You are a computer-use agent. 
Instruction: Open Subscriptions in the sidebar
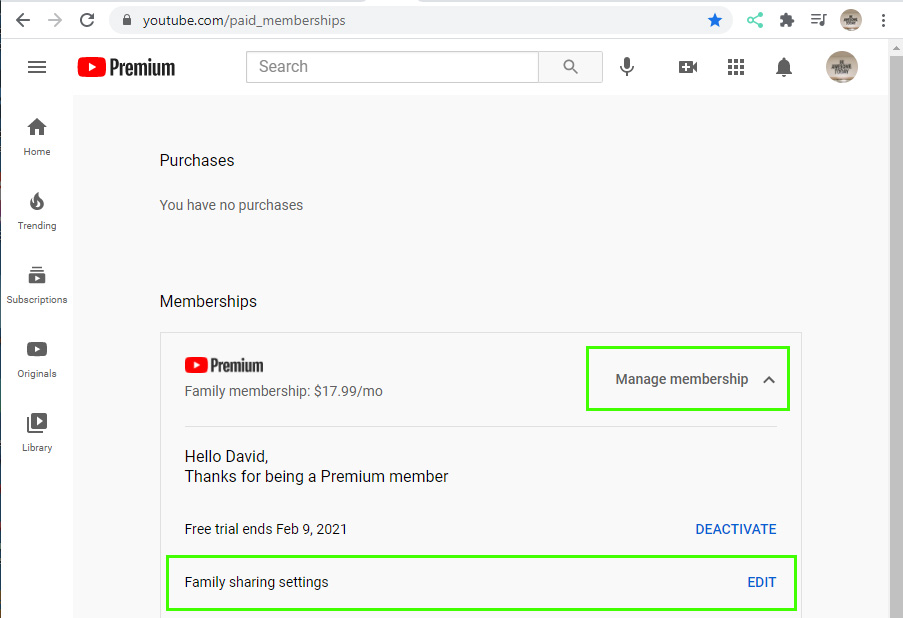pos(37,285)
